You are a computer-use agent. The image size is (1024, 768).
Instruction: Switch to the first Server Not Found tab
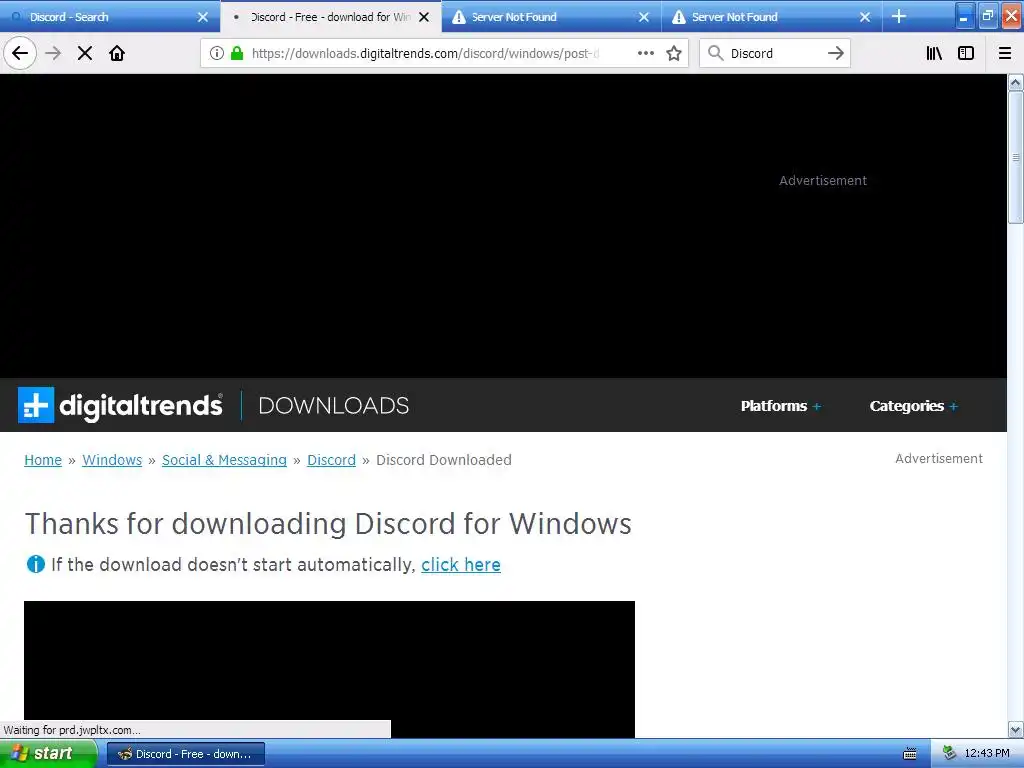click(551, 17)
